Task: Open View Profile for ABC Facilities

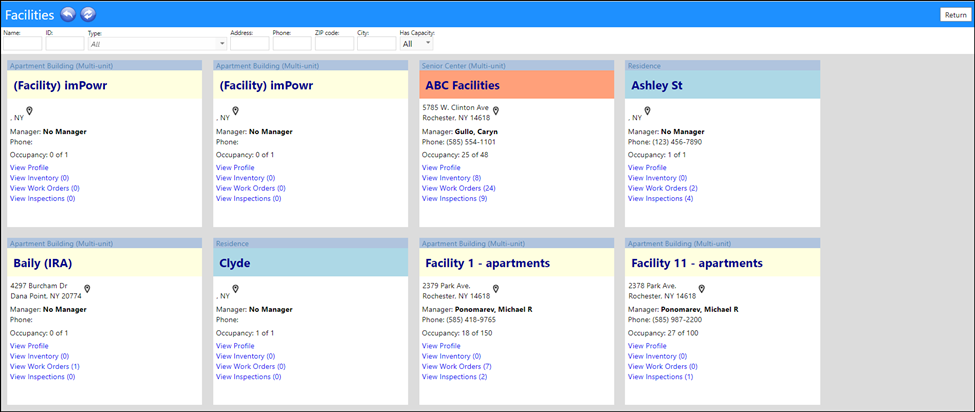Action: [441, 168]
